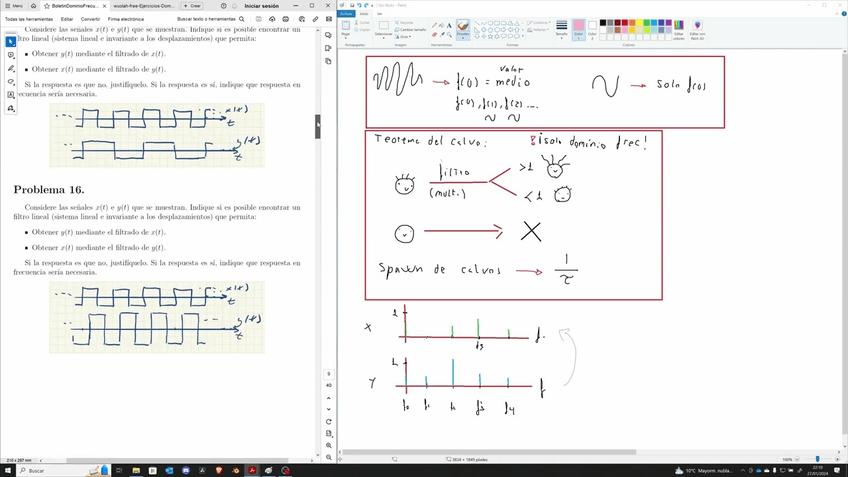Click the Acrobat home icon
Screen dimensions: 848x477
pos(33,6)
